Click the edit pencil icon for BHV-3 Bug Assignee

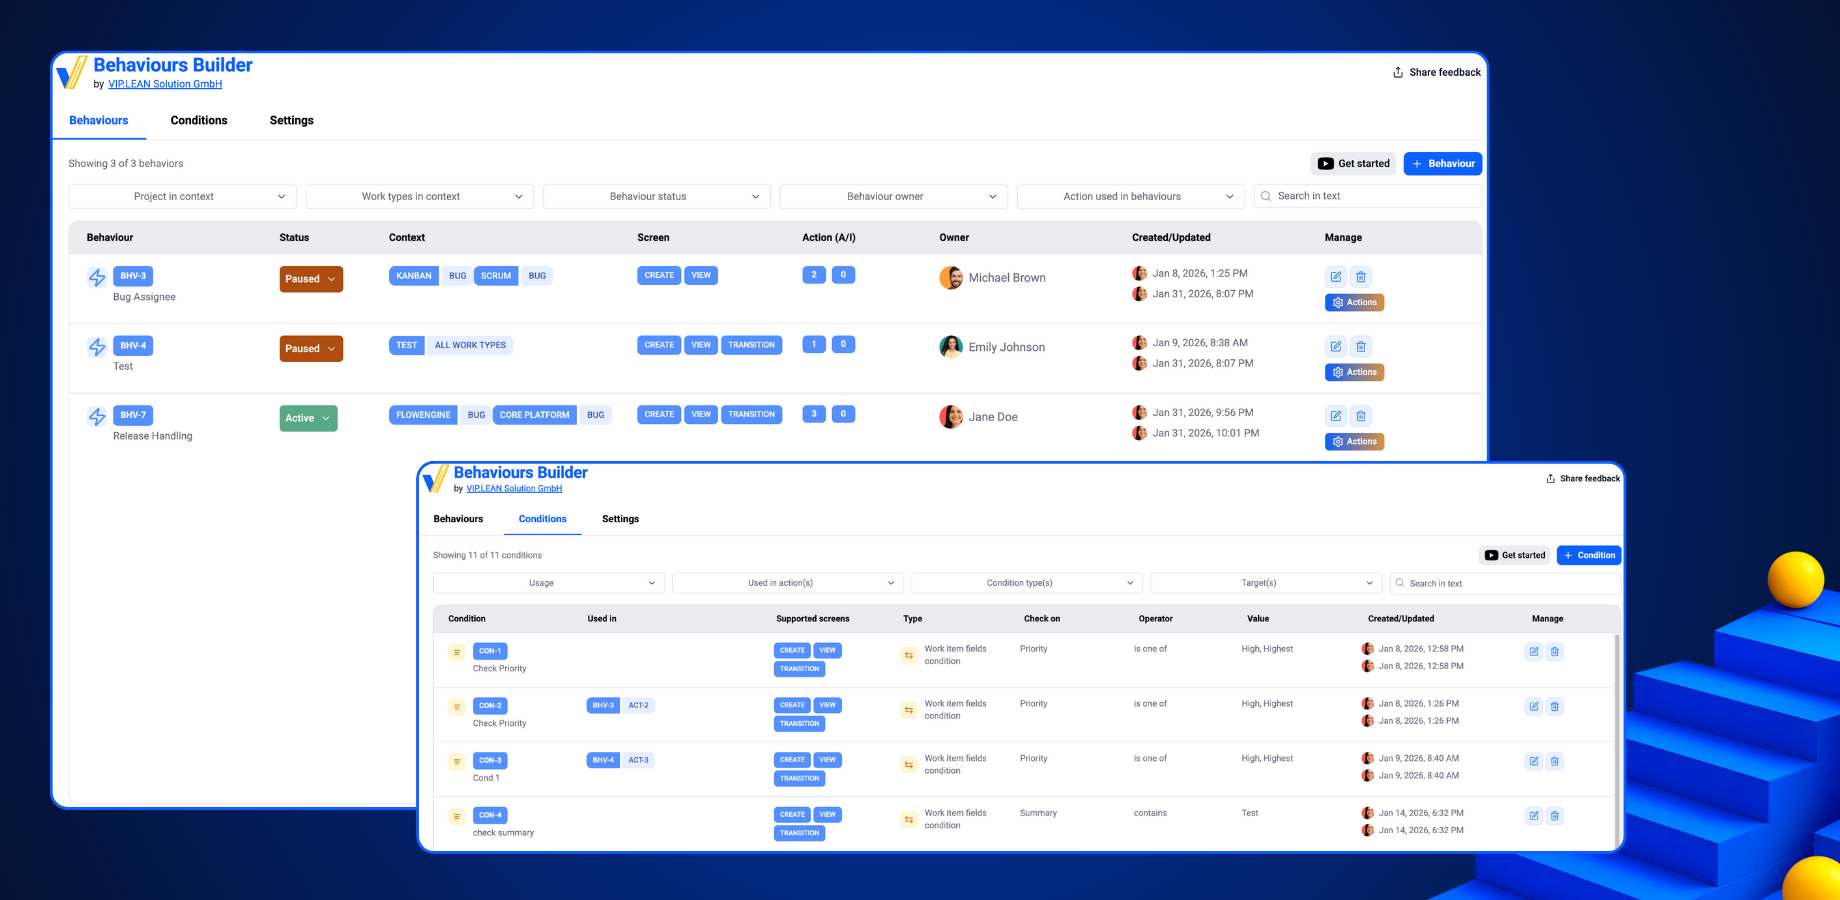(1336, 276)
